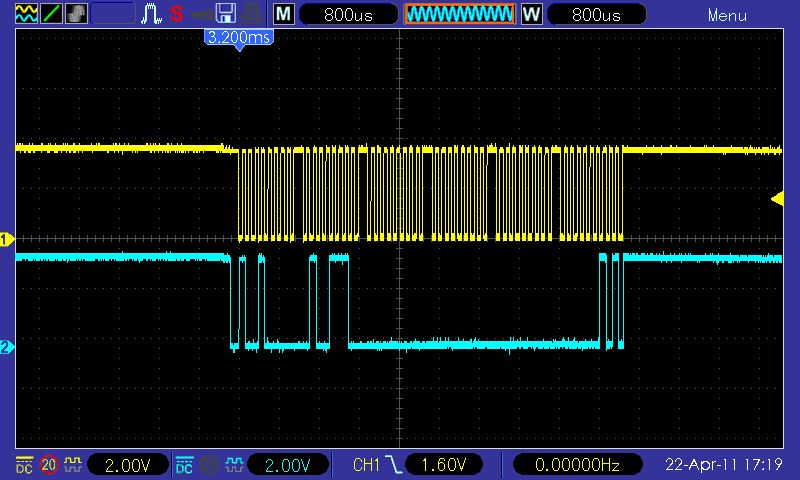Image resolution: width=800 pixels, height=480 pixels.
Task: Click the 22-Apr-11 17:19 date and time
Action: tap(723, 465)
